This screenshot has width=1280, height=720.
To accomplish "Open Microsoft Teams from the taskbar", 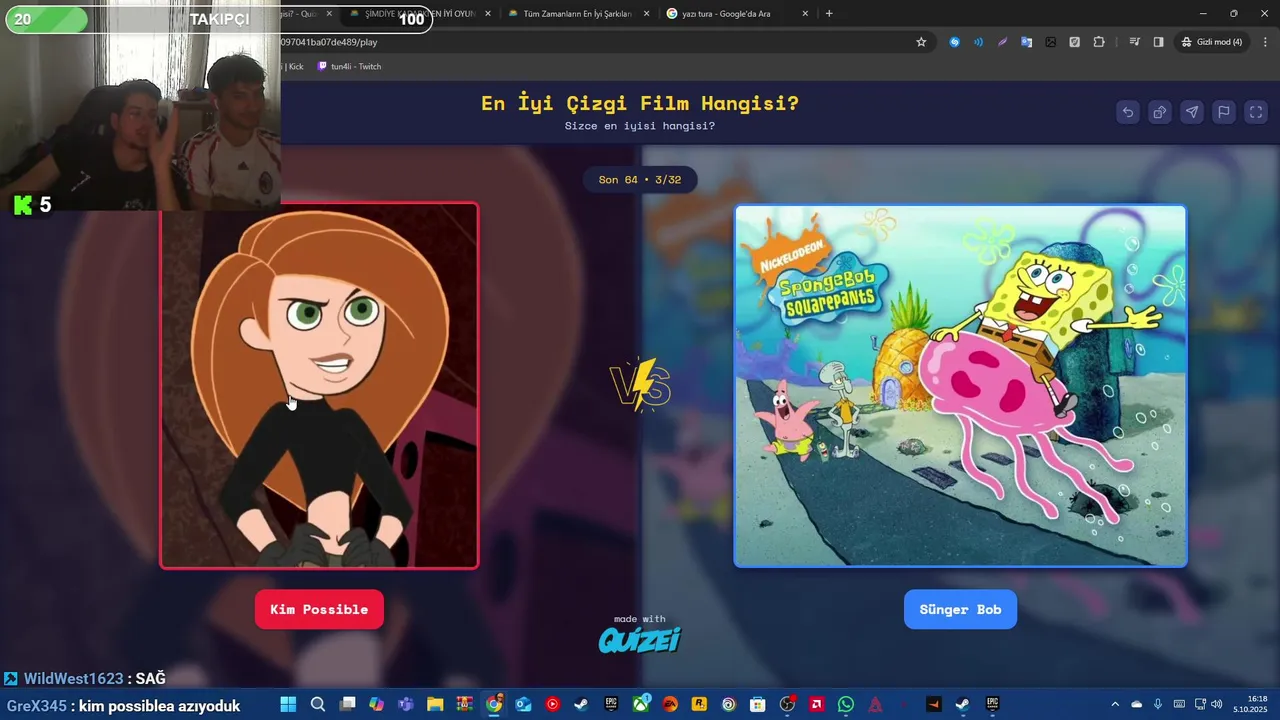I will point(406,704).
